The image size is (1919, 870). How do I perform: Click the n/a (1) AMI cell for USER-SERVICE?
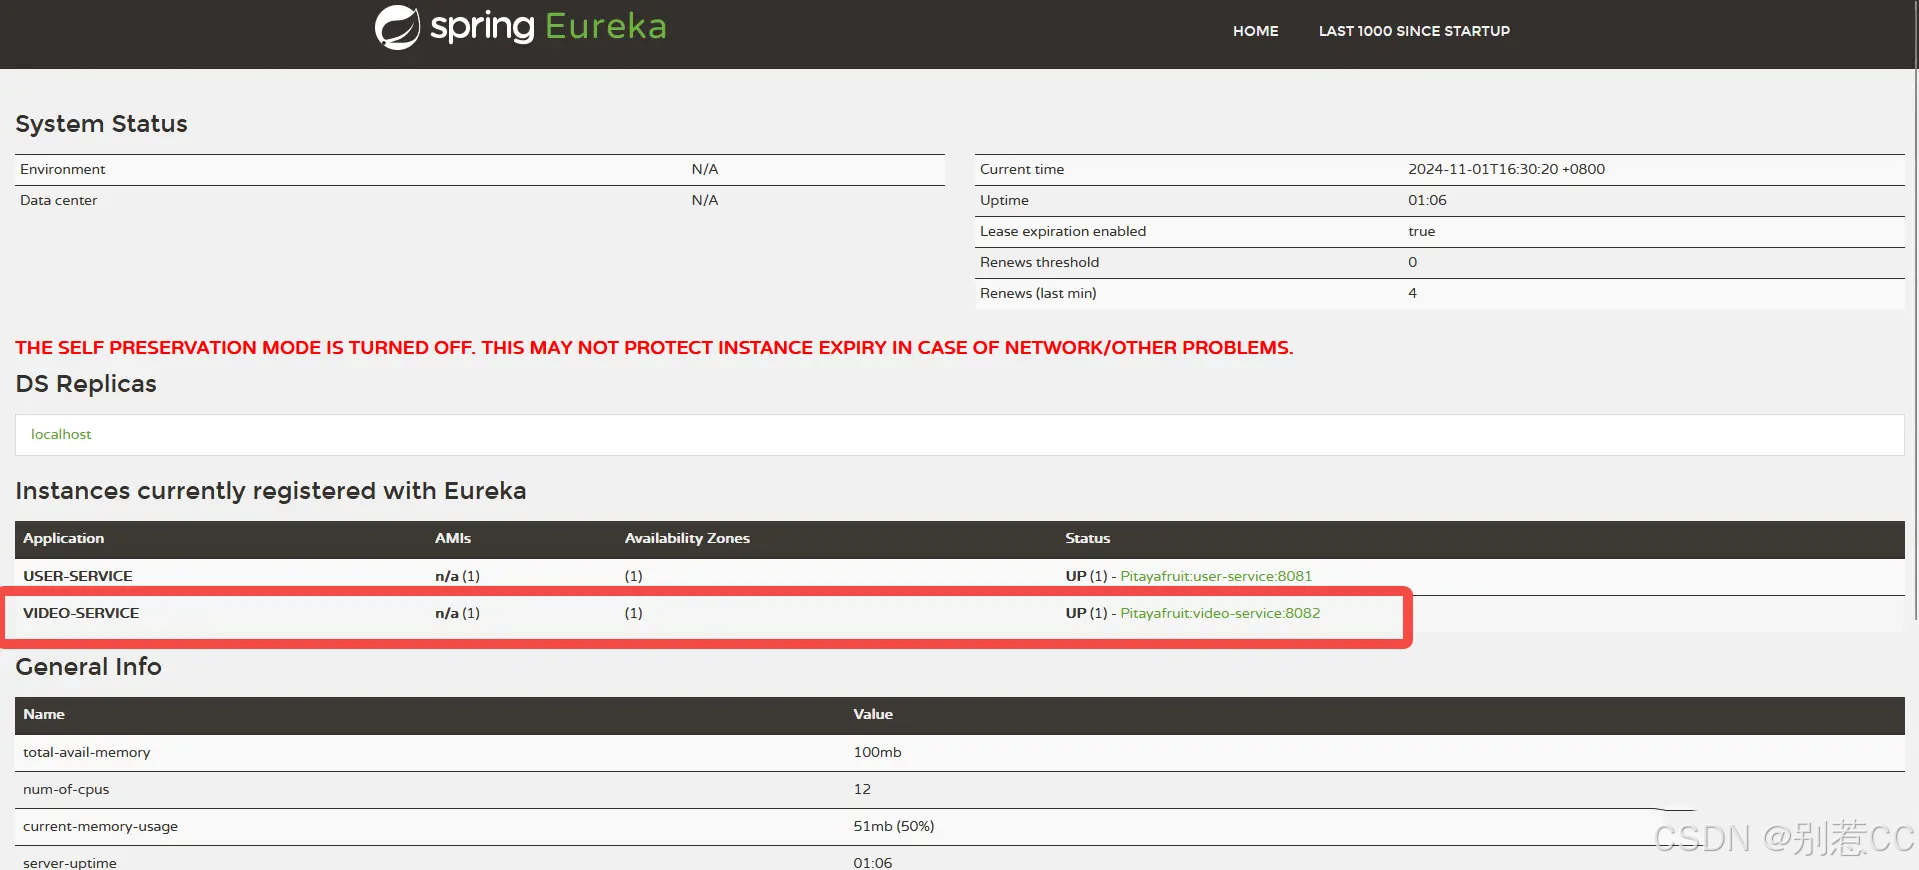[457, 576]
